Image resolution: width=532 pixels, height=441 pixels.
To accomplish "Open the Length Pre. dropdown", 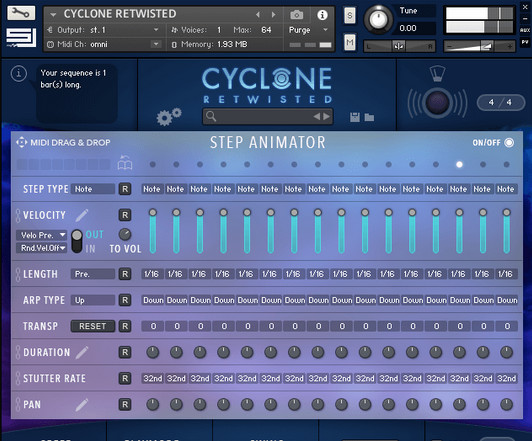I will click(x=93, y=274).
